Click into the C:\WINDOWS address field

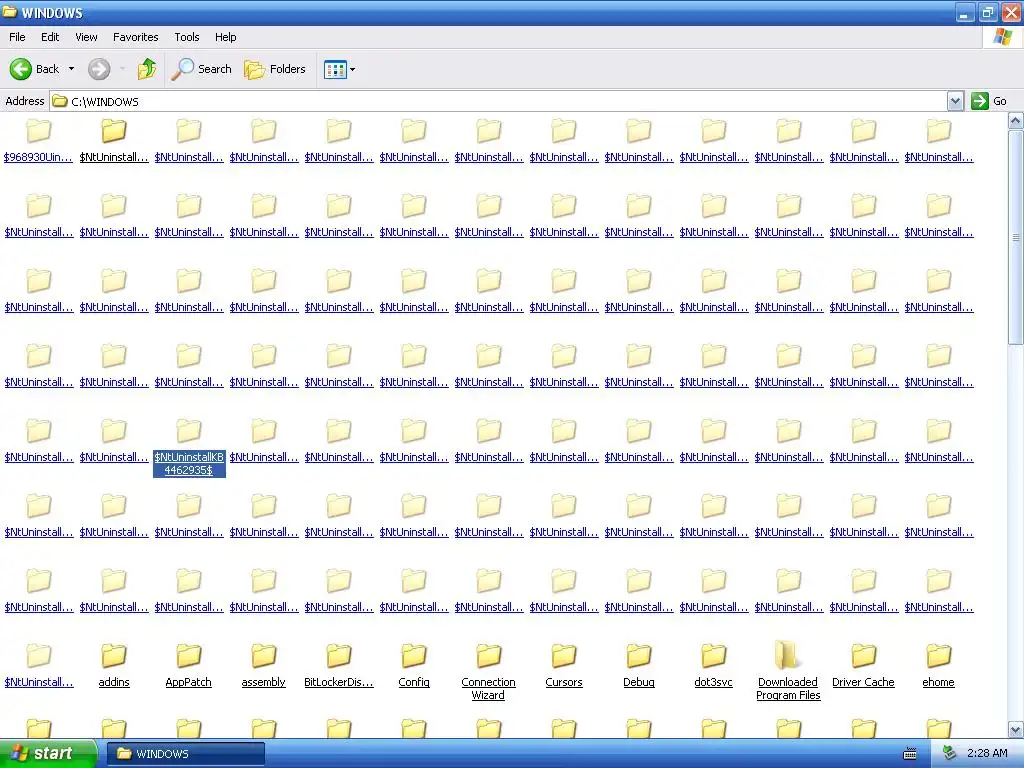[x=496, y=101]
